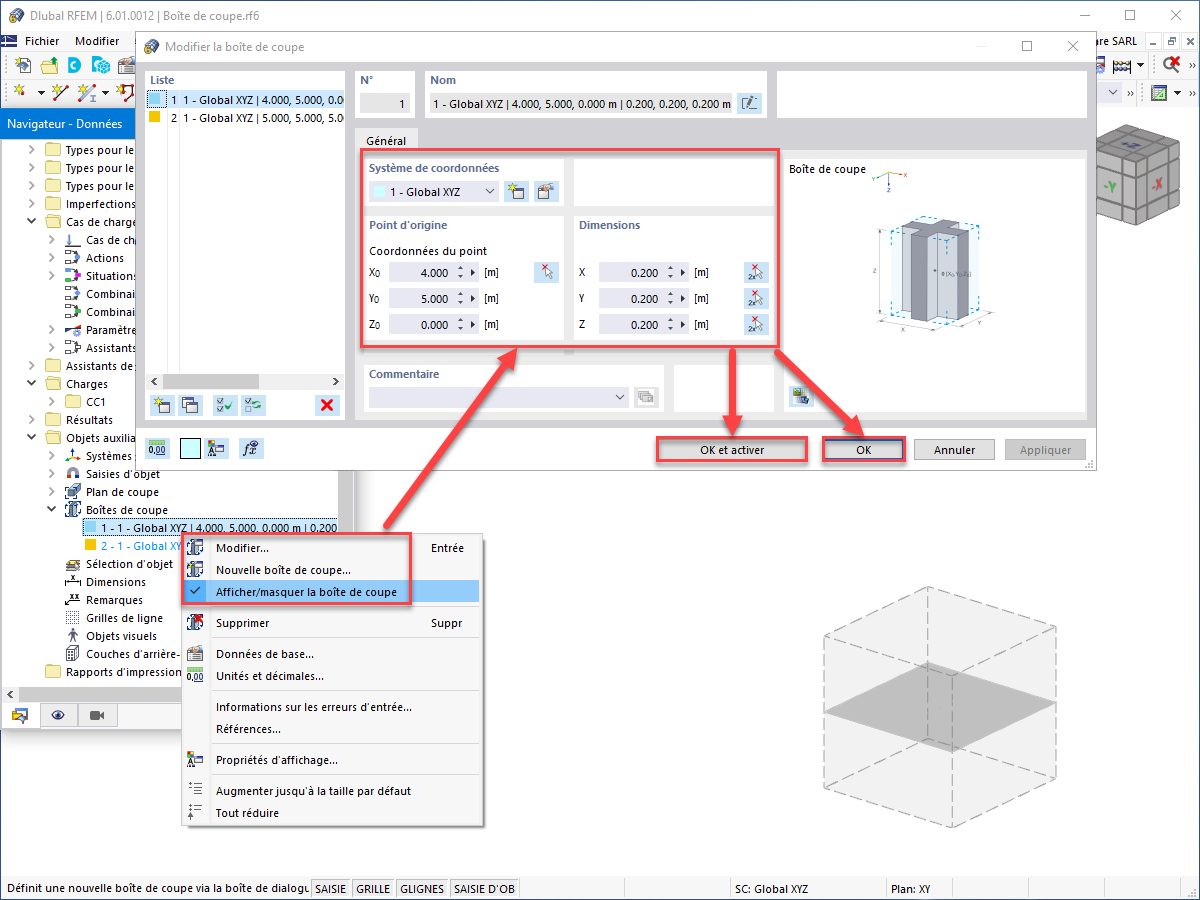Click the view cube in the workspace
This screenshot has width=1200, height=900.
1138,176
